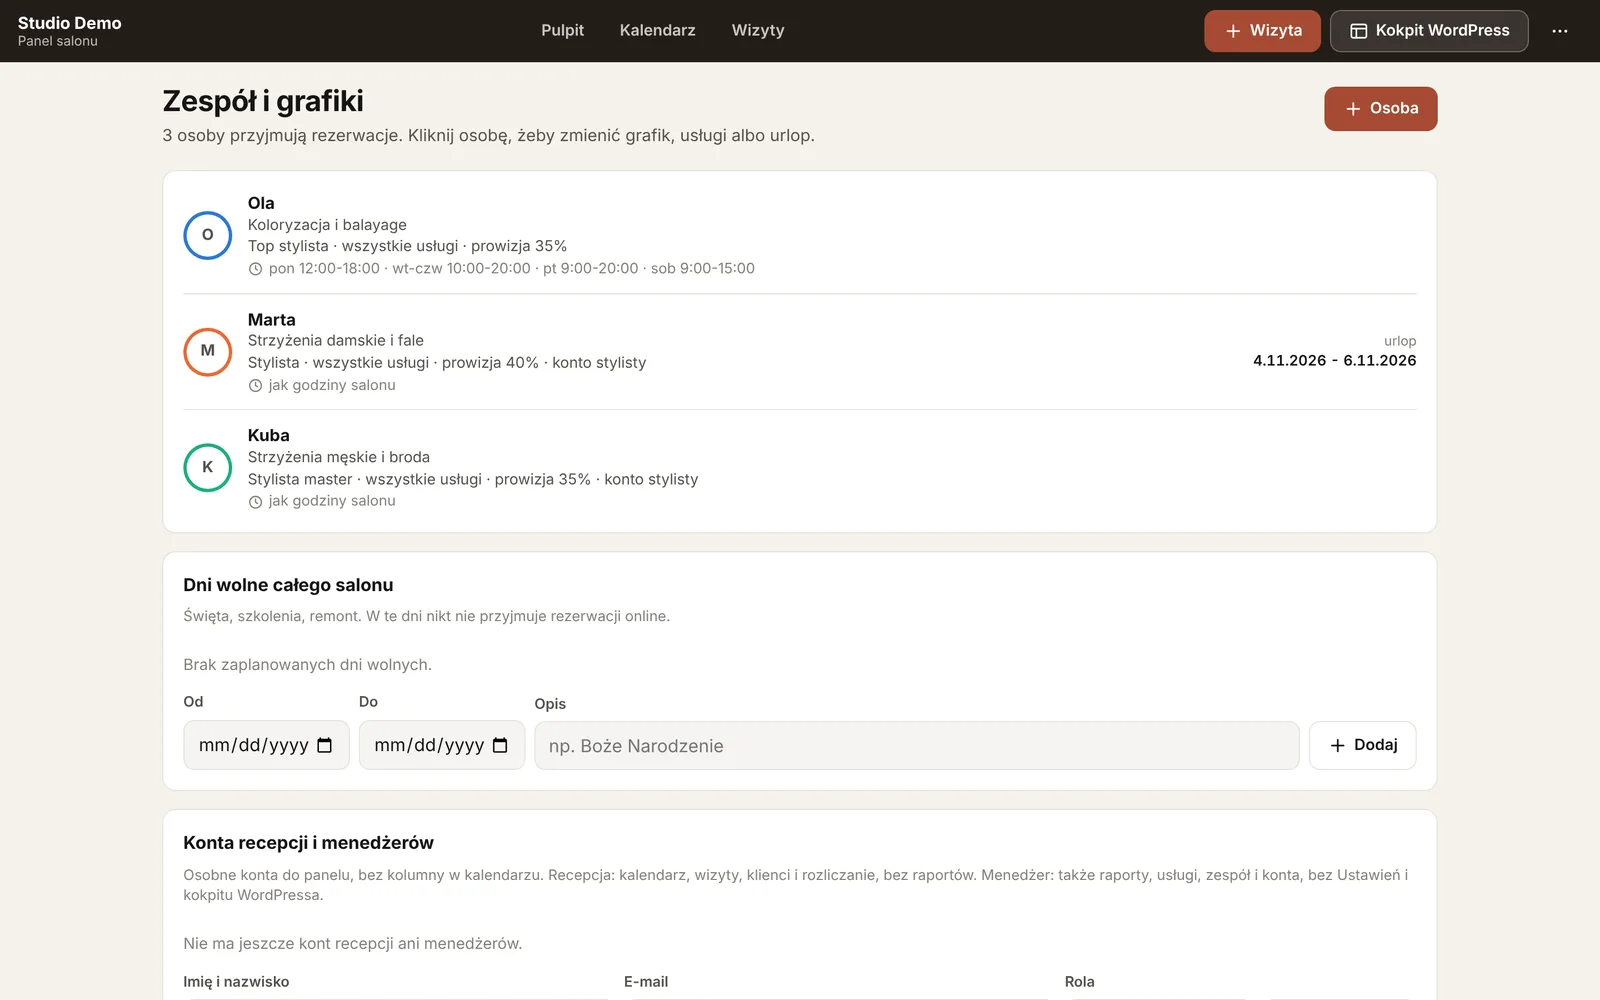1600x1000 pixels.
Task: Add a new person with Osoba button
Action: pos(1380,109)
